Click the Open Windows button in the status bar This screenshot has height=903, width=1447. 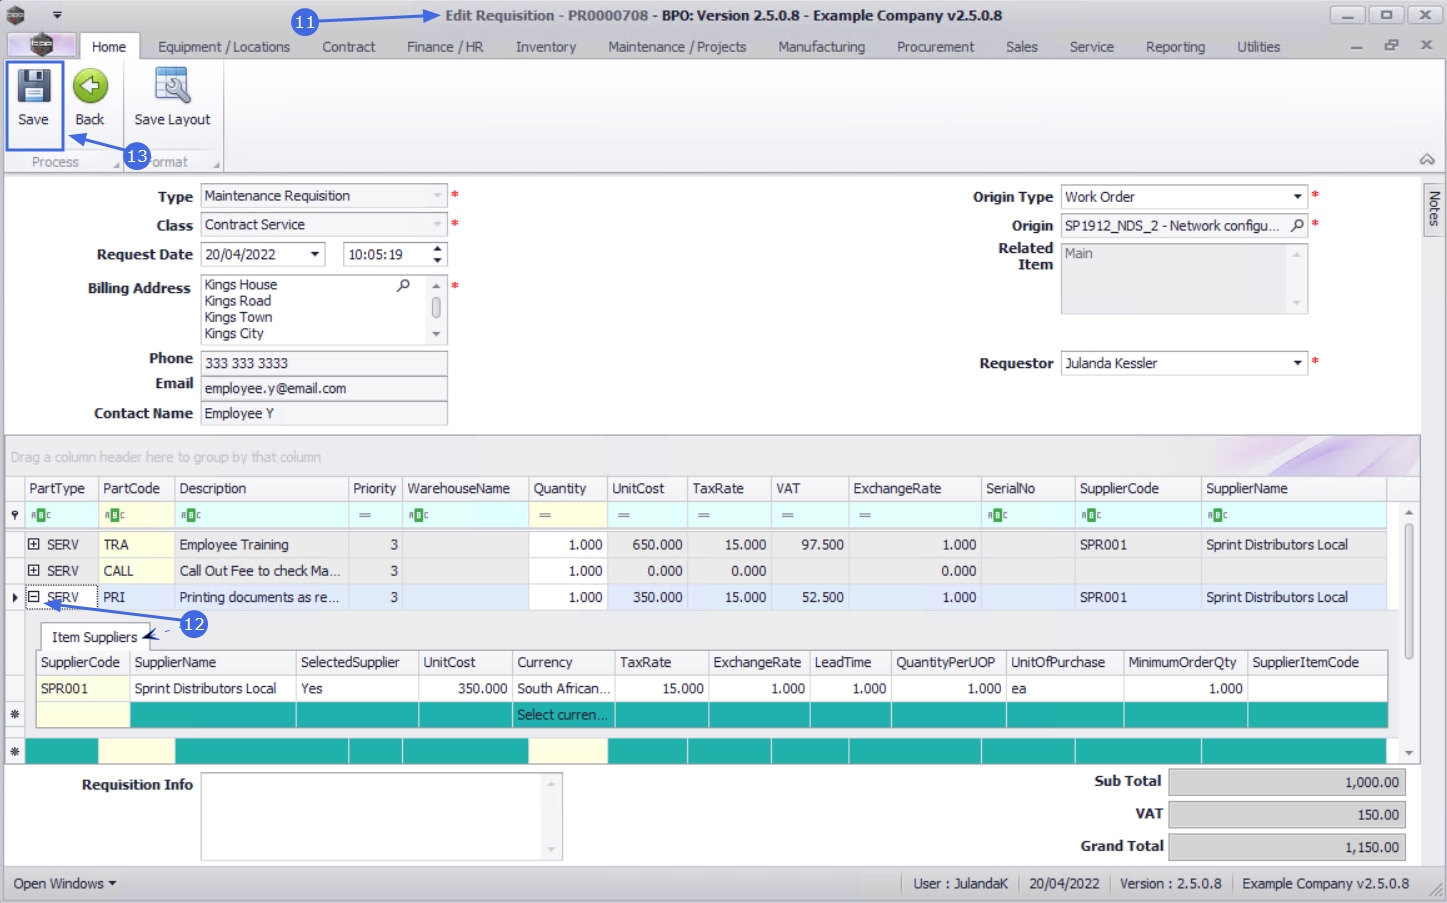click(64, 883)
